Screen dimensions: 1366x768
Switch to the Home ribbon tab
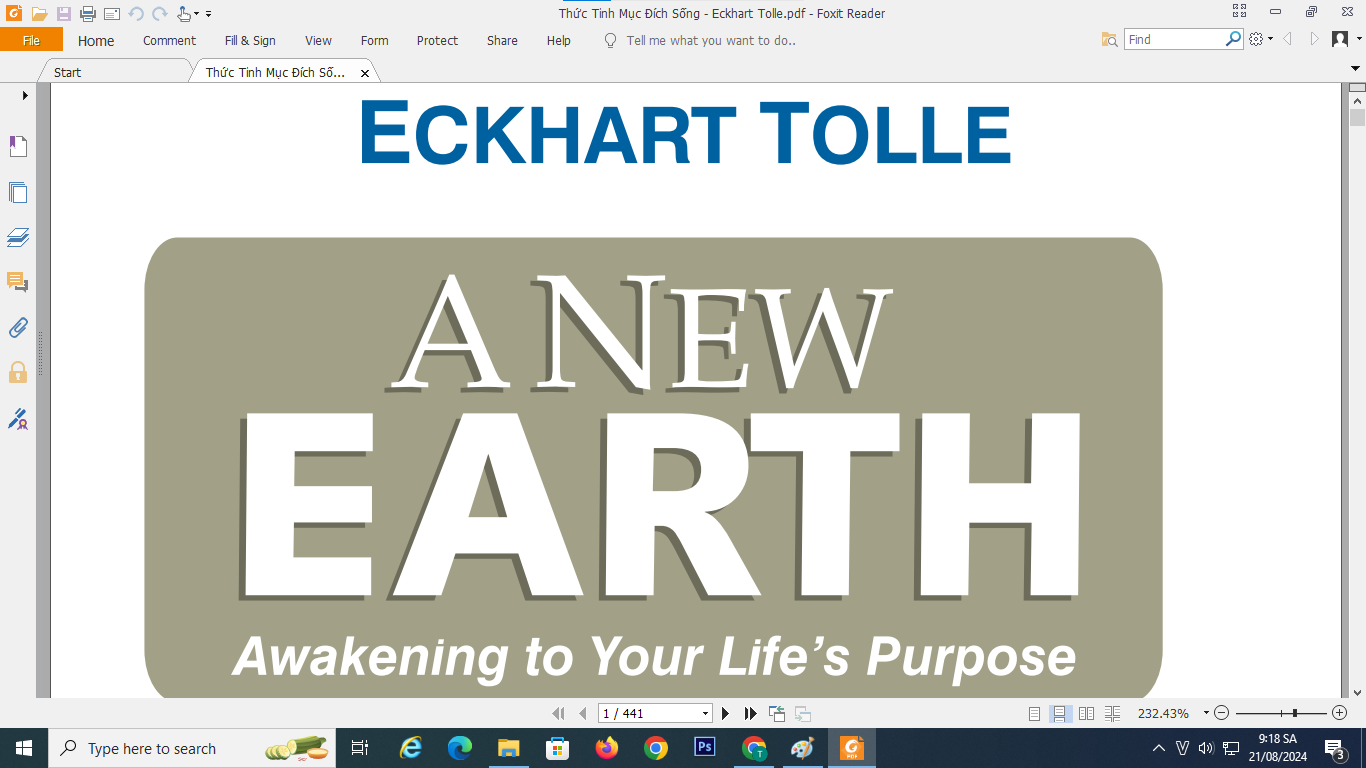[x=96, y=40]
